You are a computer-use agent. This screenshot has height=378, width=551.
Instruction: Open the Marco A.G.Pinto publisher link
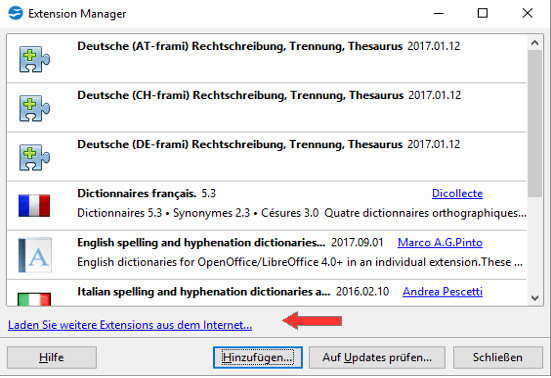point(440,242)
